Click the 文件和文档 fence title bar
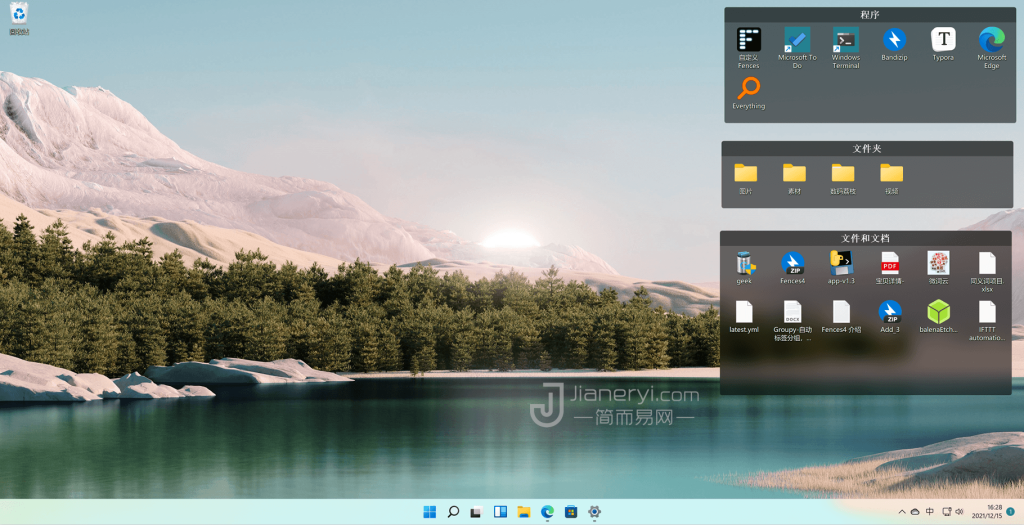1024x525 pixels. click(865, 238)
